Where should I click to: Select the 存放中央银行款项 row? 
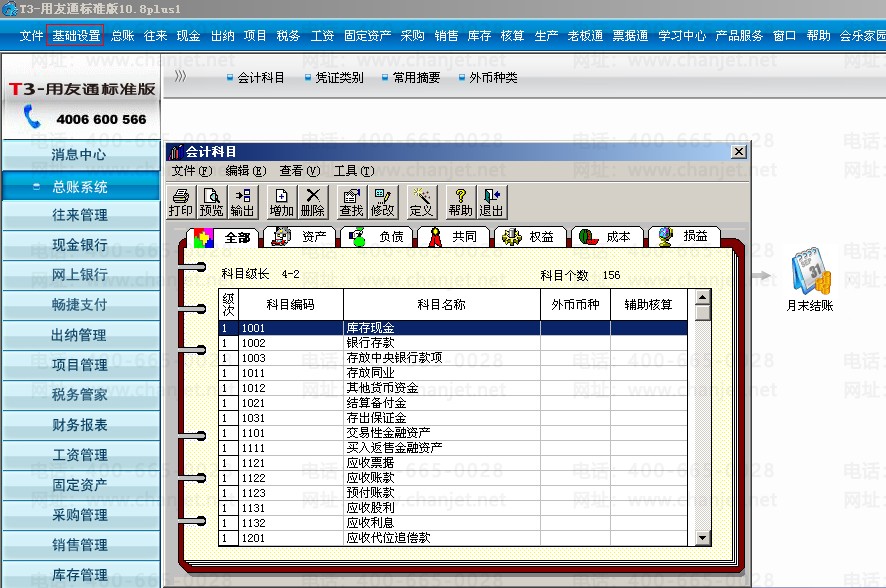click(453, 358)
